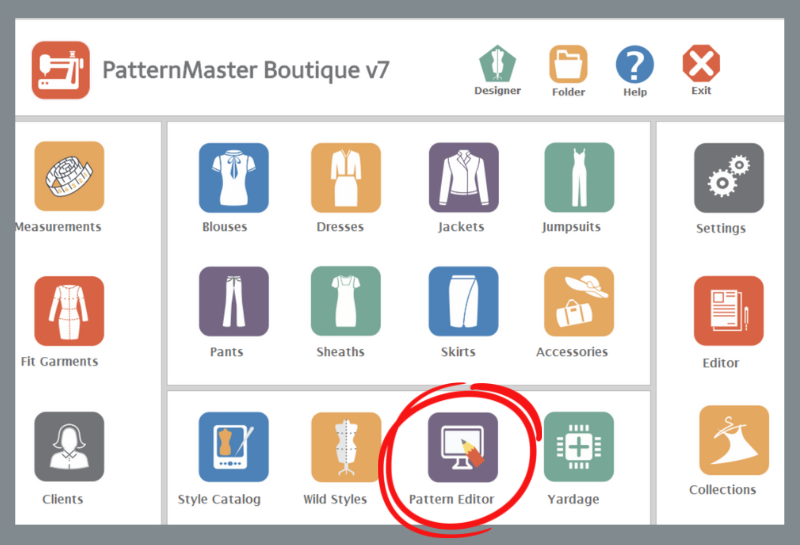
Task: Open the Fit Garments icon
Action: (x=69, y=311)
